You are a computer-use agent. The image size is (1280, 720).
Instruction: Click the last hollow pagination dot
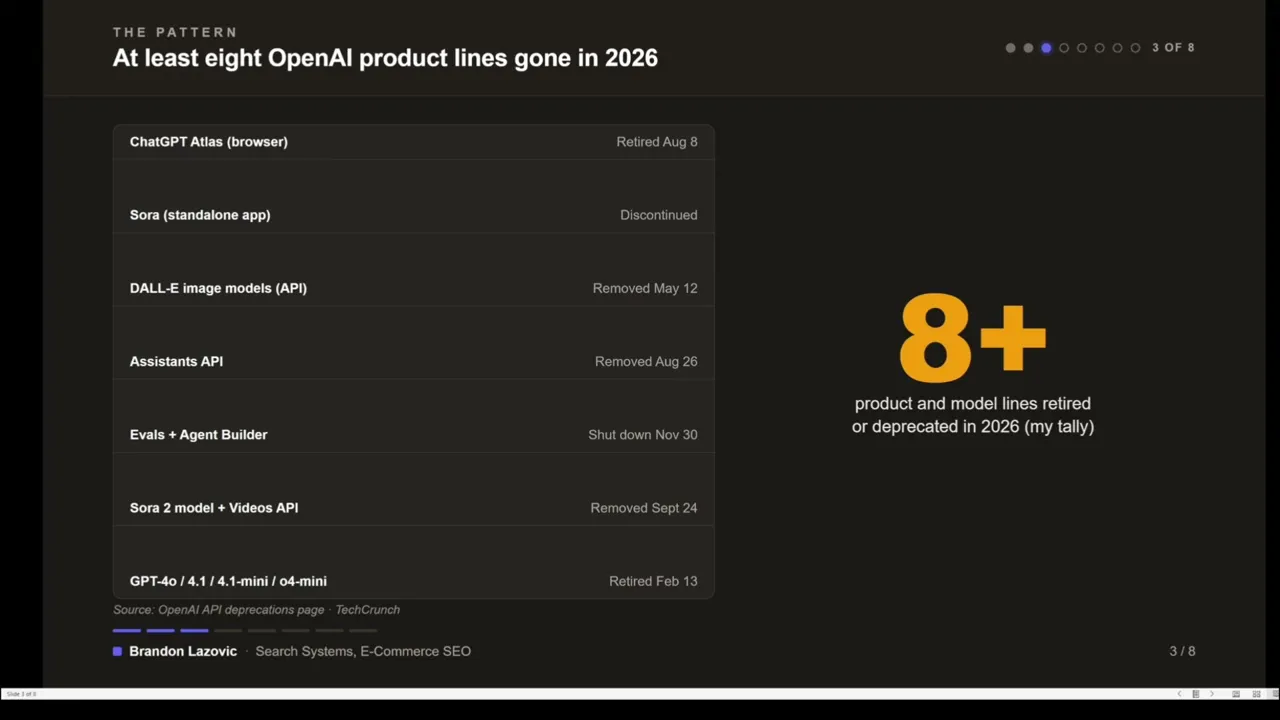click(1135, 48)
